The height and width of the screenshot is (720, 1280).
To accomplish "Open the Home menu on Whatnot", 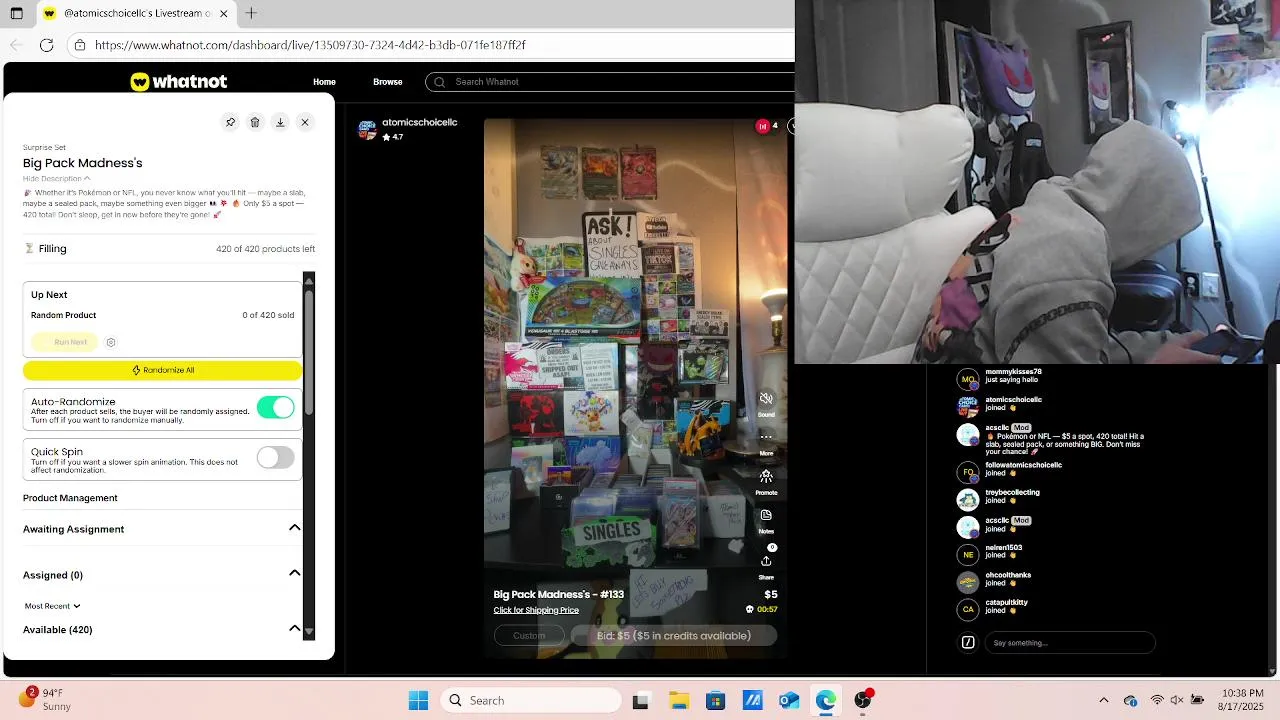I will [324, 82].
